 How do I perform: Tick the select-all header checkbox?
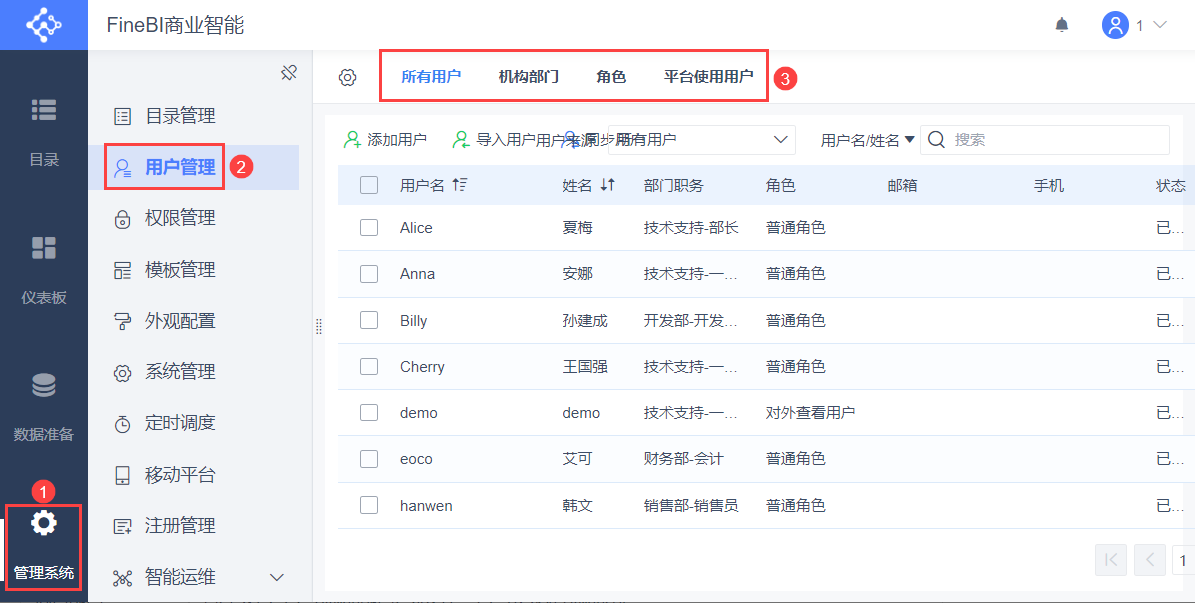click(x=369, y=185)
